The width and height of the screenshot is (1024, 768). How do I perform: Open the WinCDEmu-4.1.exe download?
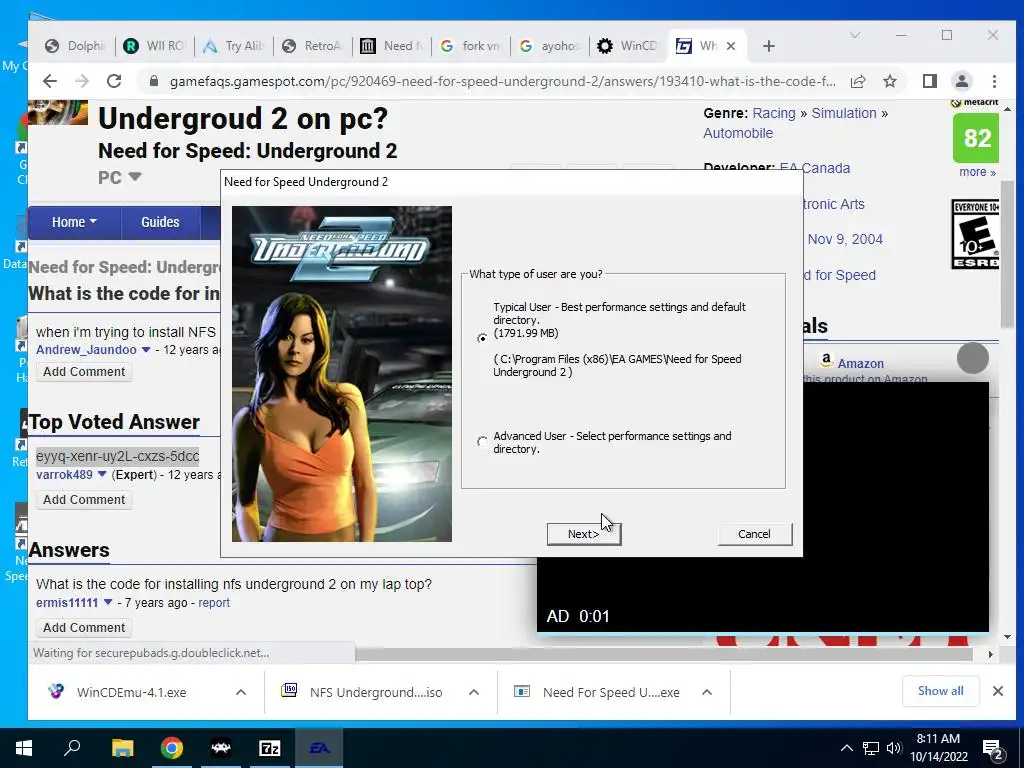point(131,692)
